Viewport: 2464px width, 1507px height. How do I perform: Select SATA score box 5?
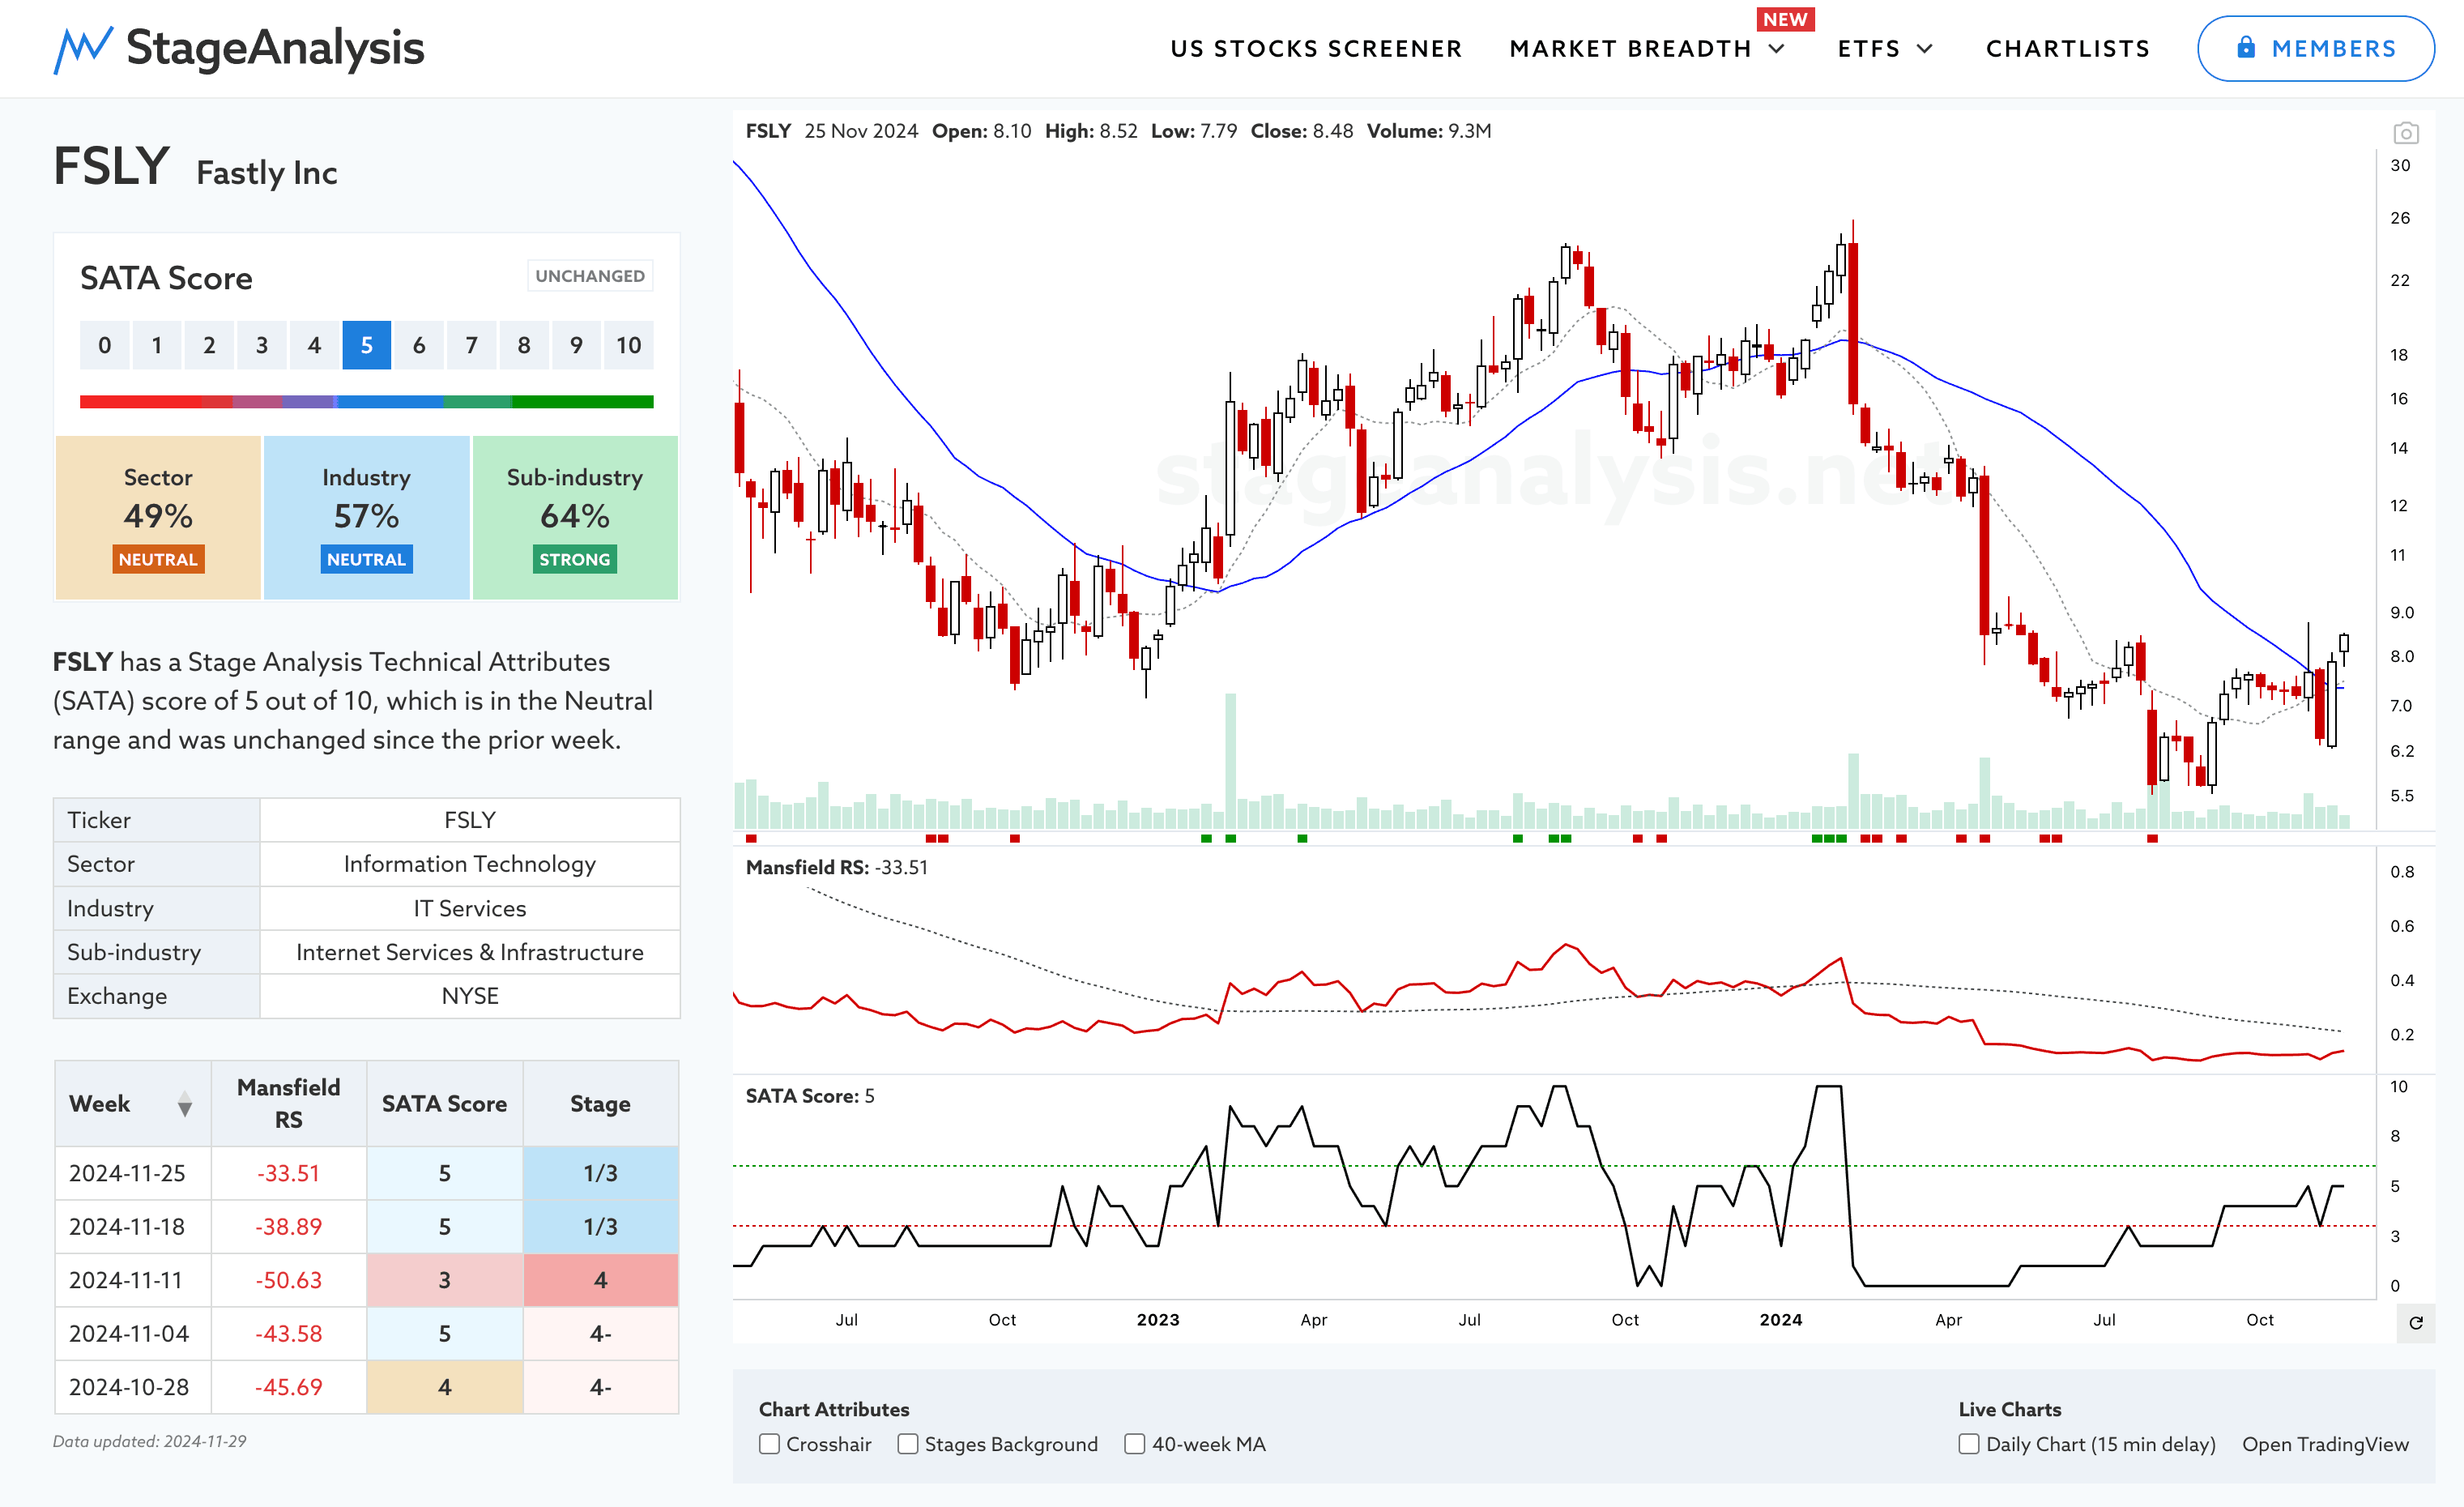[x=366, y=345]
